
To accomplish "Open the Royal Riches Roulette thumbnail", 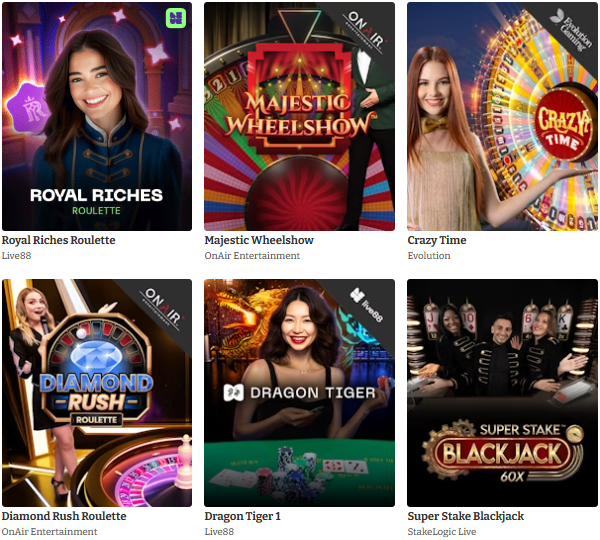I will pyautogui.click(x=97, y=116).
